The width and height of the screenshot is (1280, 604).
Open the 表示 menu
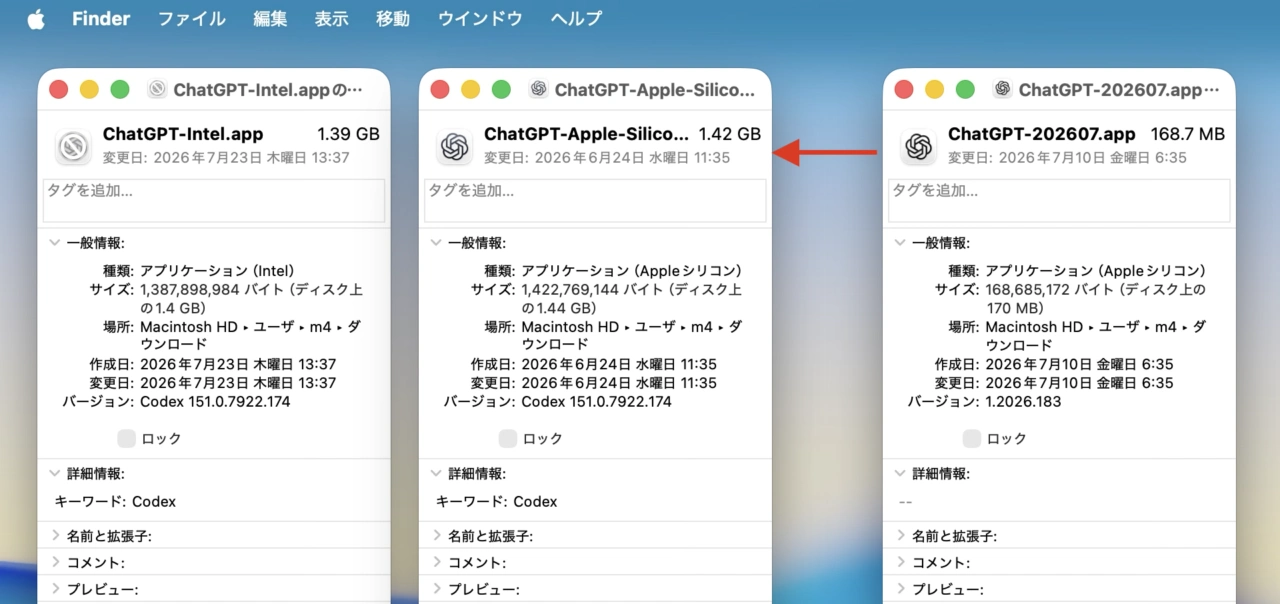(x=331, y=19)
